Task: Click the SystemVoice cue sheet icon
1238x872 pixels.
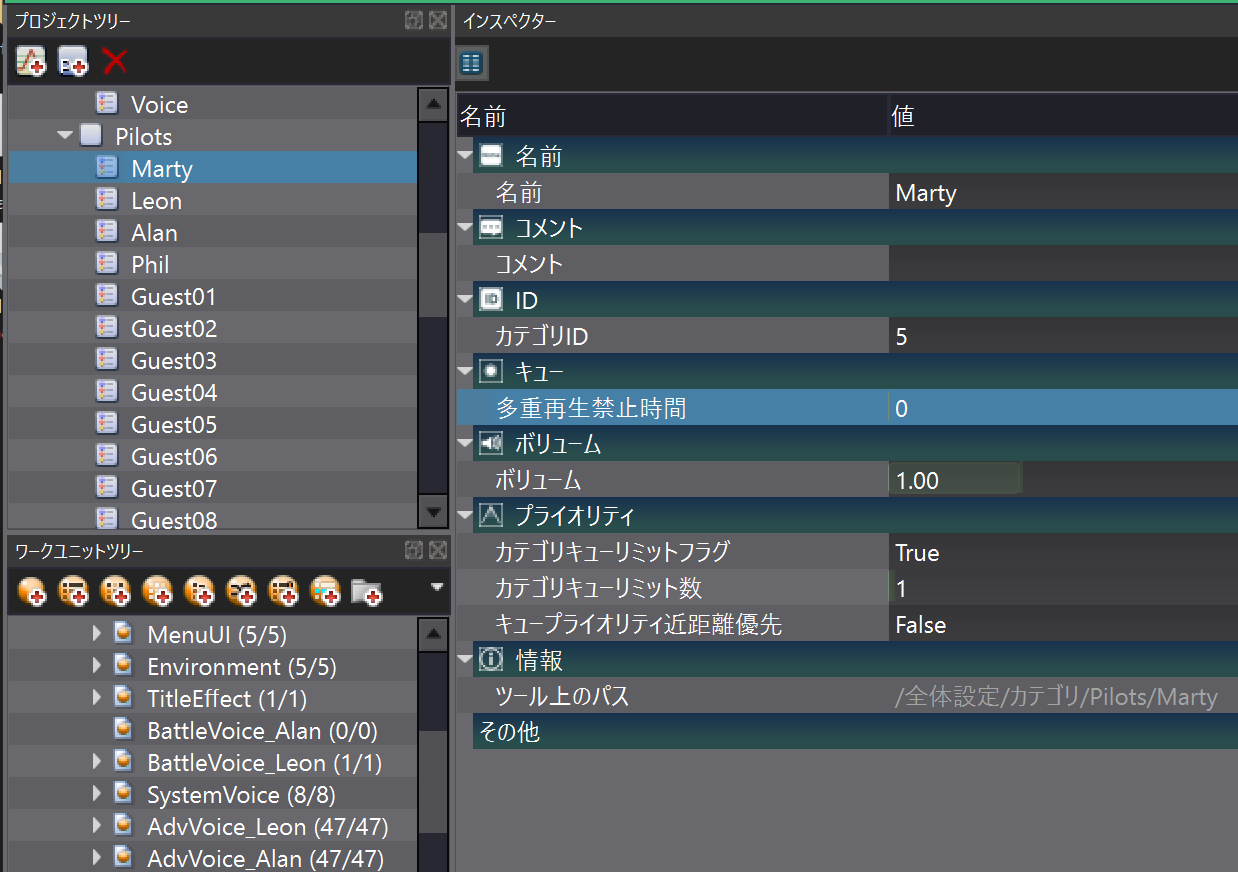Action: [x=123, y=794]
